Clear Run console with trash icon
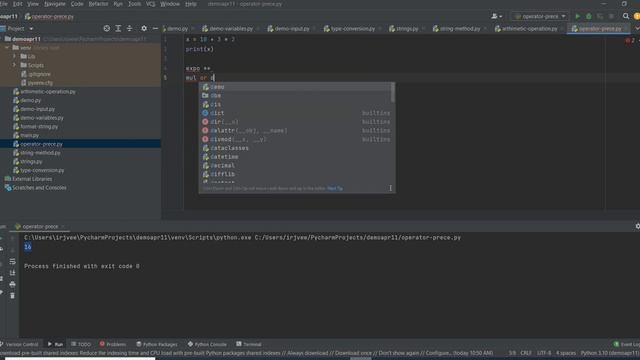The height and width of the screenshot is (360, 640). coord(12,295)
